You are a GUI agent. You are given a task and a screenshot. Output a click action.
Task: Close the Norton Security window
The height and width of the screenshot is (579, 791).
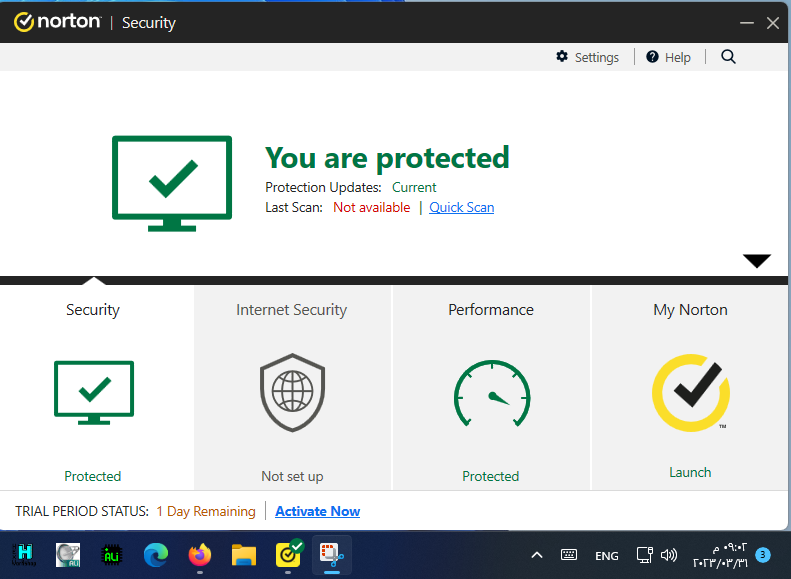coord(773,23)
